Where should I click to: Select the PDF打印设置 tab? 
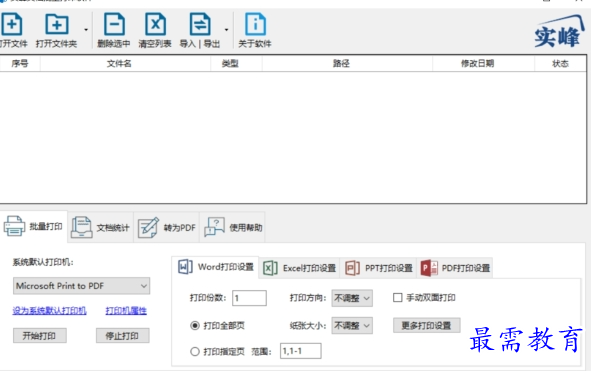[x=455, y=268]
